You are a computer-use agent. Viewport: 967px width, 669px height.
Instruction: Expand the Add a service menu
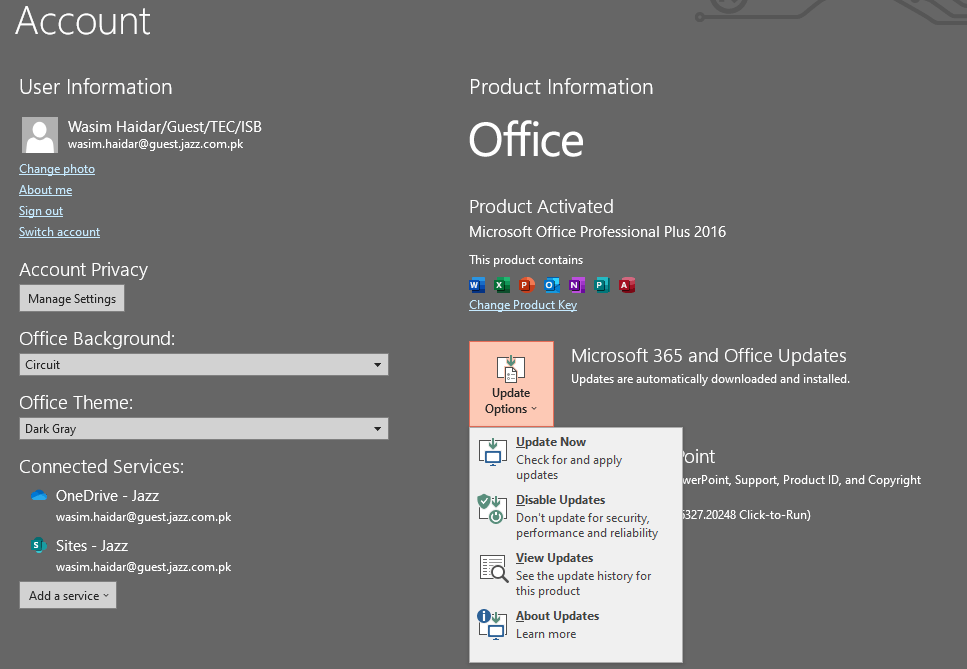(68, 596)
